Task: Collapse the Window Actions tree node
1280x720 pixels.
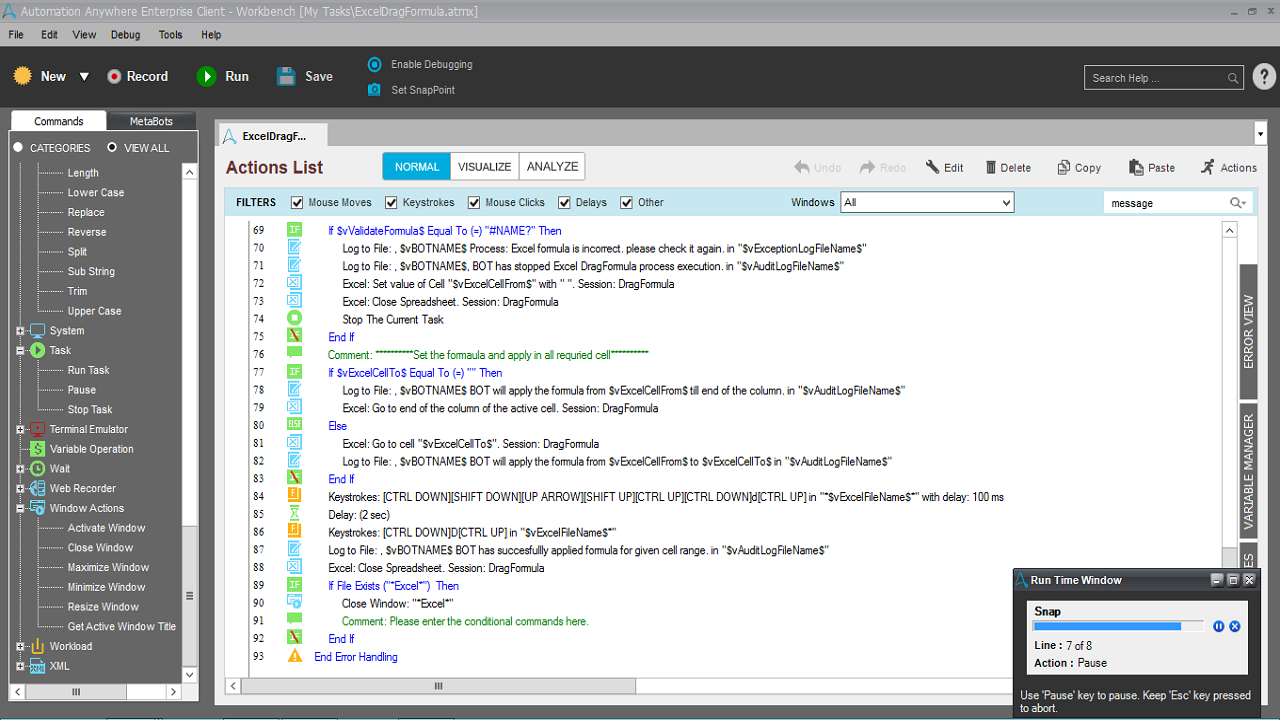Action: click(20, 509)
